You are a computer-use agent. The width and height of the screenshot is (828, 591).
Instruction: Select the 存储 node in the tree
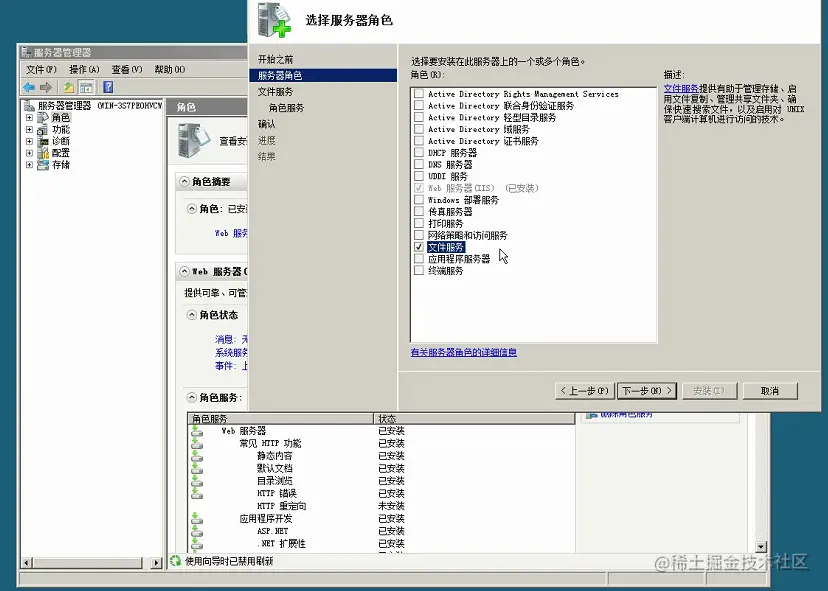coord(61,165)
